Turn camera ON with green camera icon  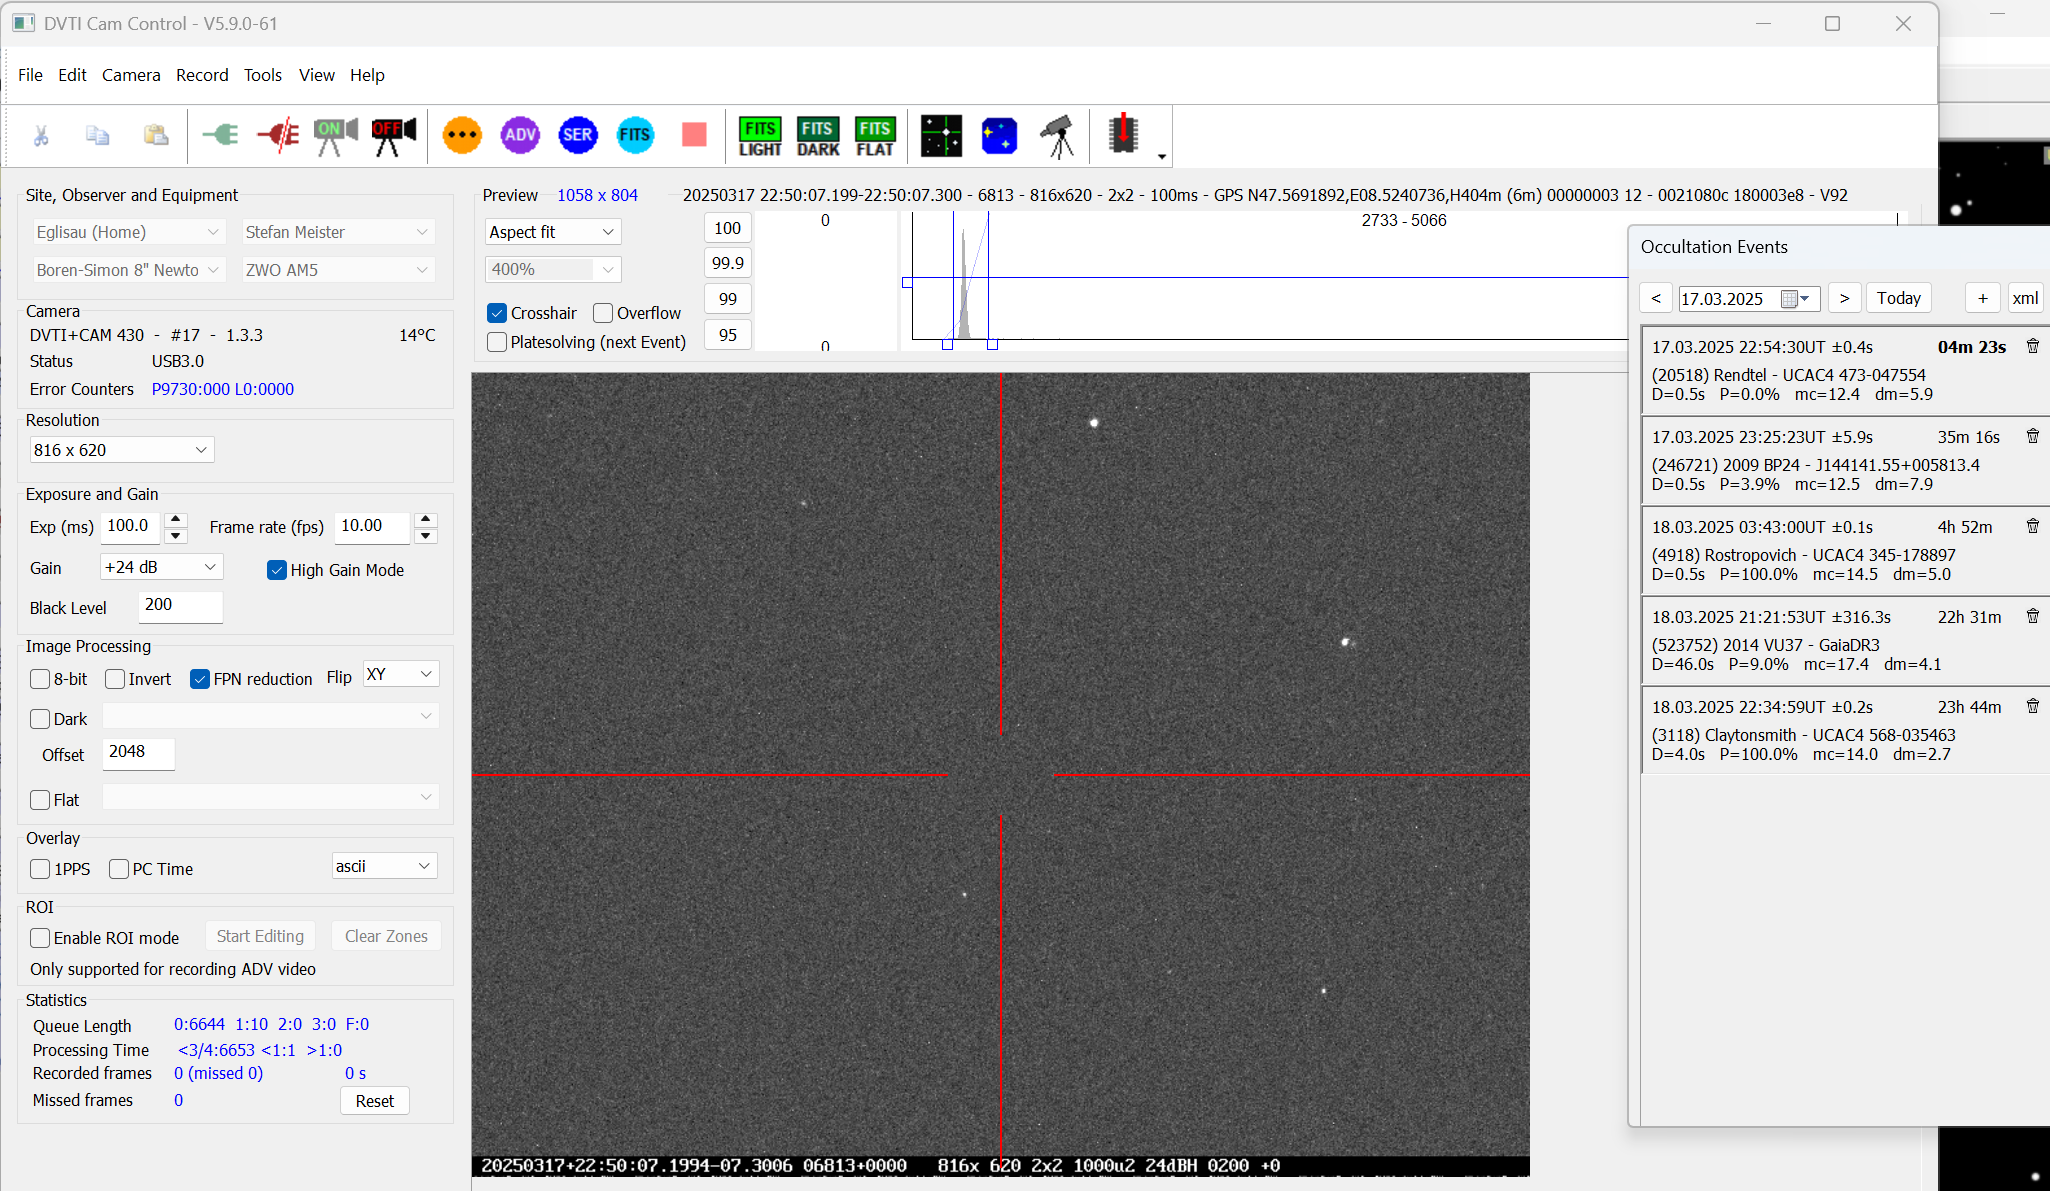335,135
